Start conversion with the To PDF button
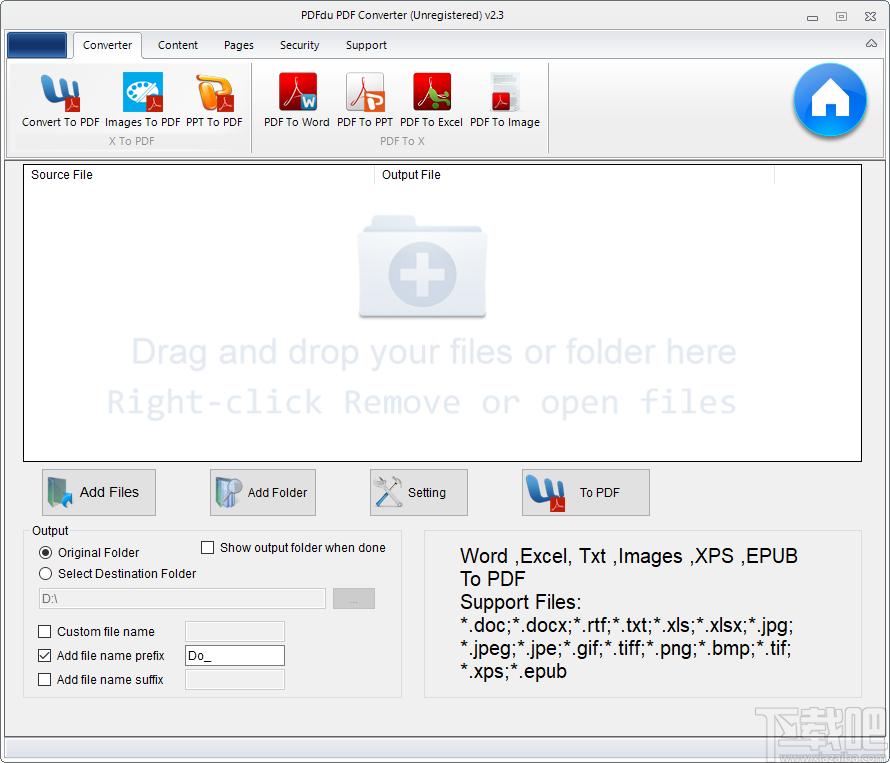 586,492
